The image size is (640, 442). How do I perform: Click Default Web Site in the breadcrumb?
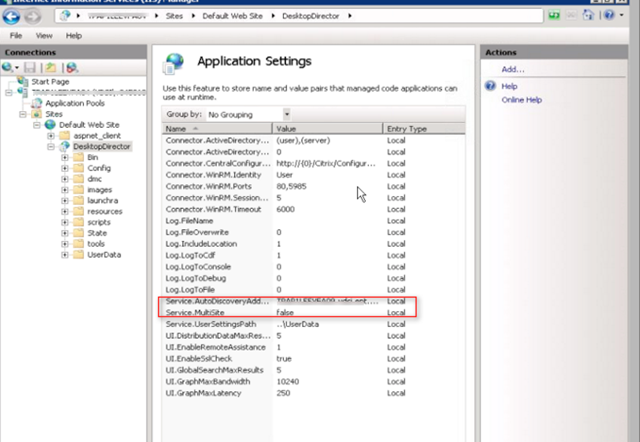[232, 16]
